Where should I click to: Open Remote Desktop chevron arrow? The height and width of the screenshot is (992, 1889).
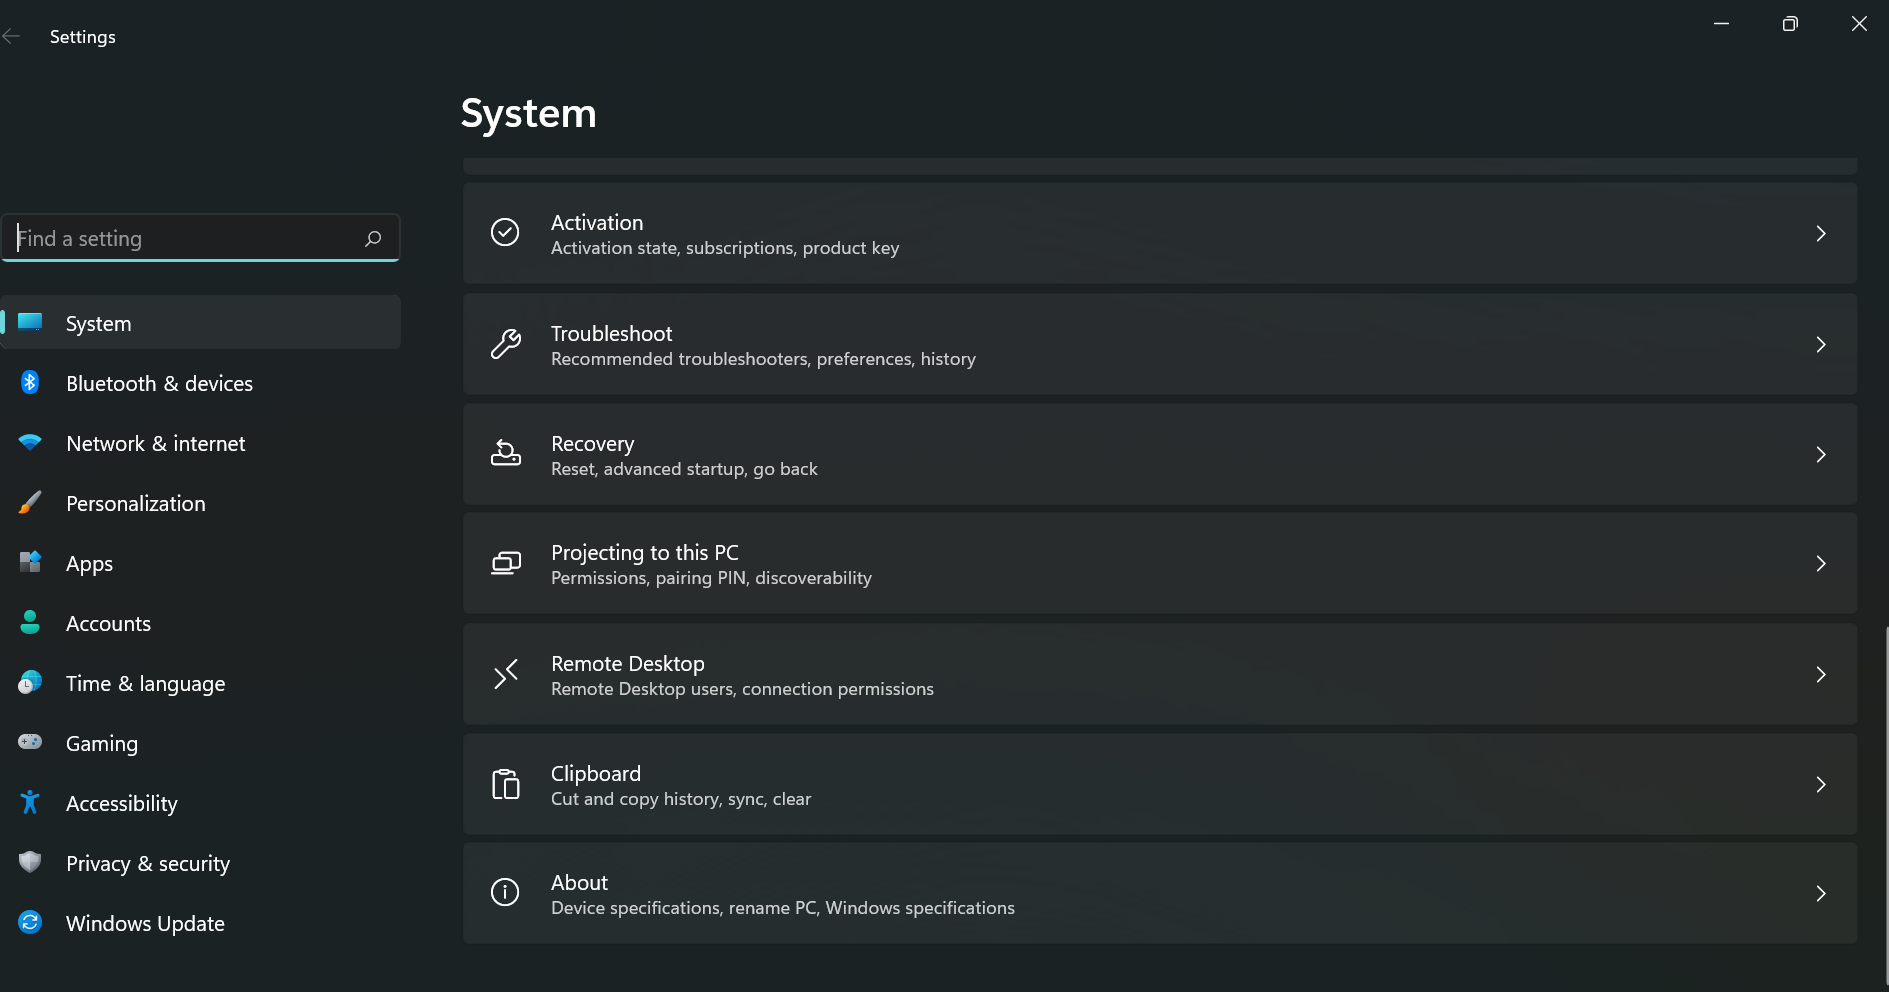[1821, 675]
